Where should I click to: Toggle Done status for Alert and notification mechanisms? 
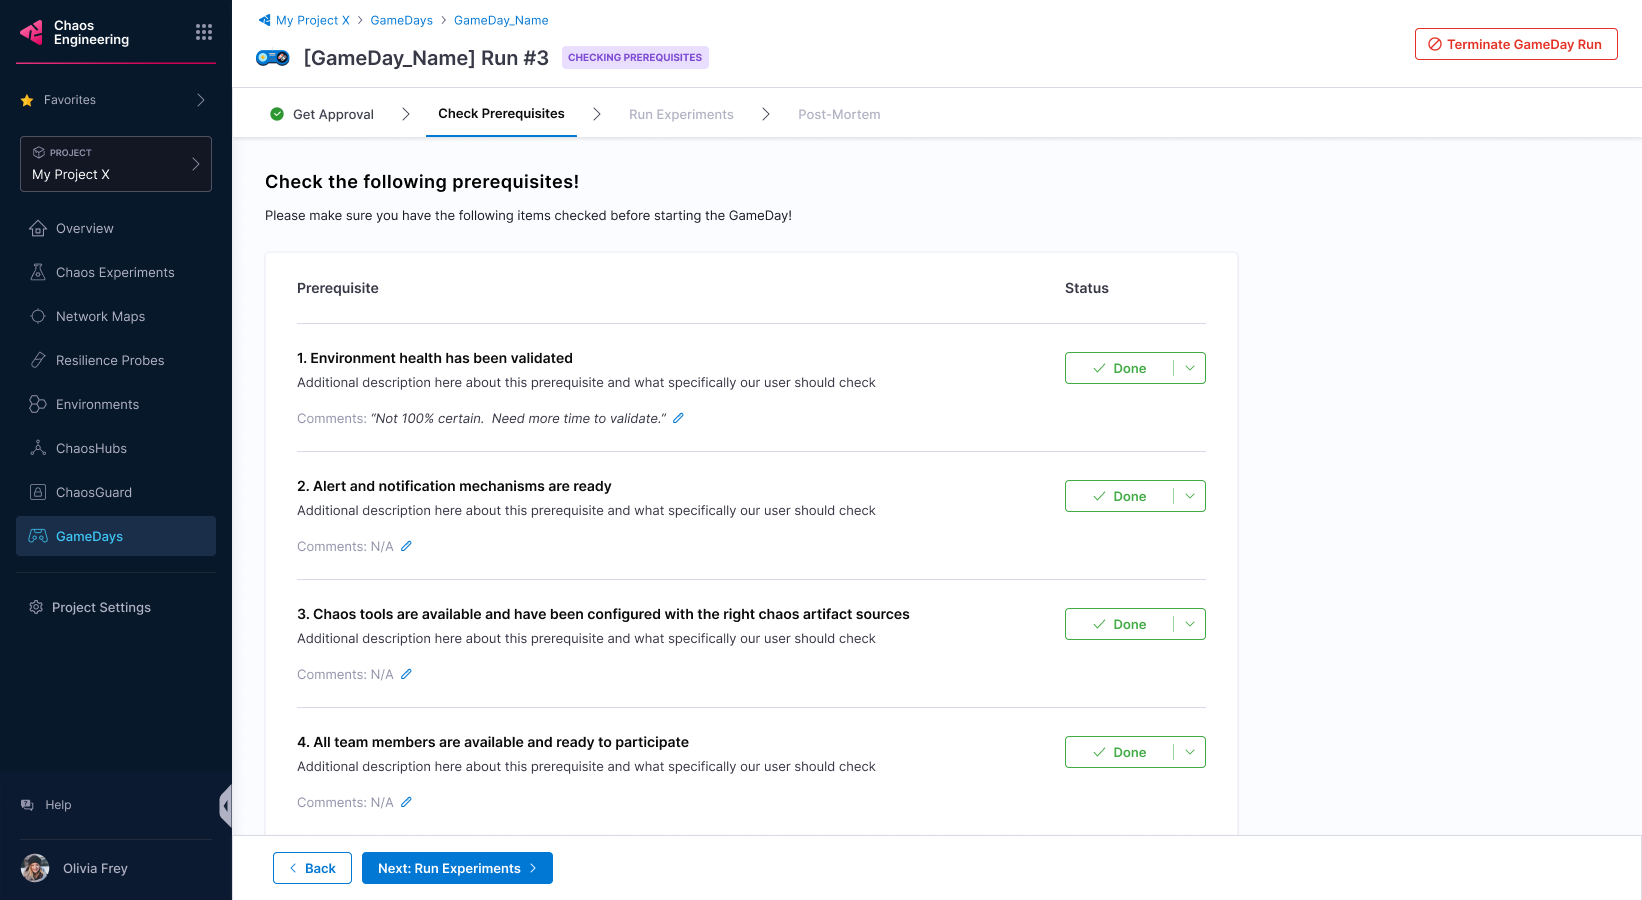(1119, 496)
